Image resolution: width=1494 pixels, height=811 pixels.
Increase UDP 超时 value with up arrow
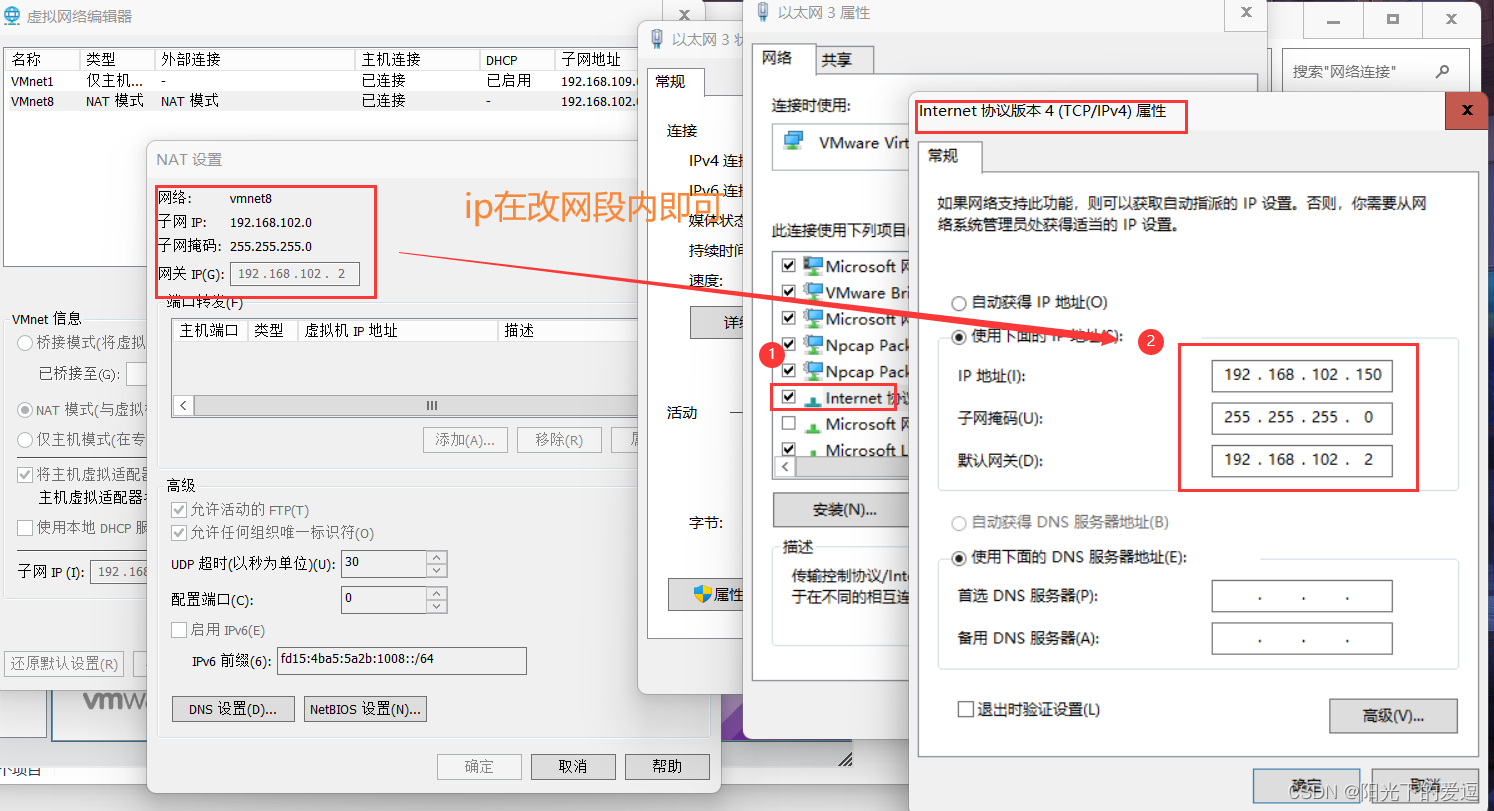pos(436,558)
